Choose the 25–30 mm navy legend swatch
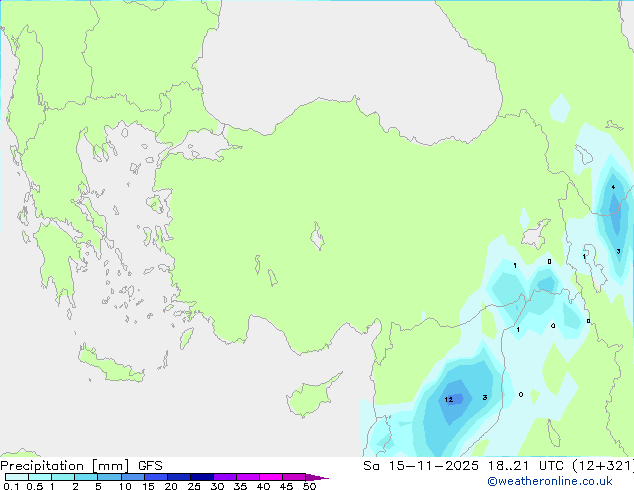634x490 pixels. (x=201, y=477)
